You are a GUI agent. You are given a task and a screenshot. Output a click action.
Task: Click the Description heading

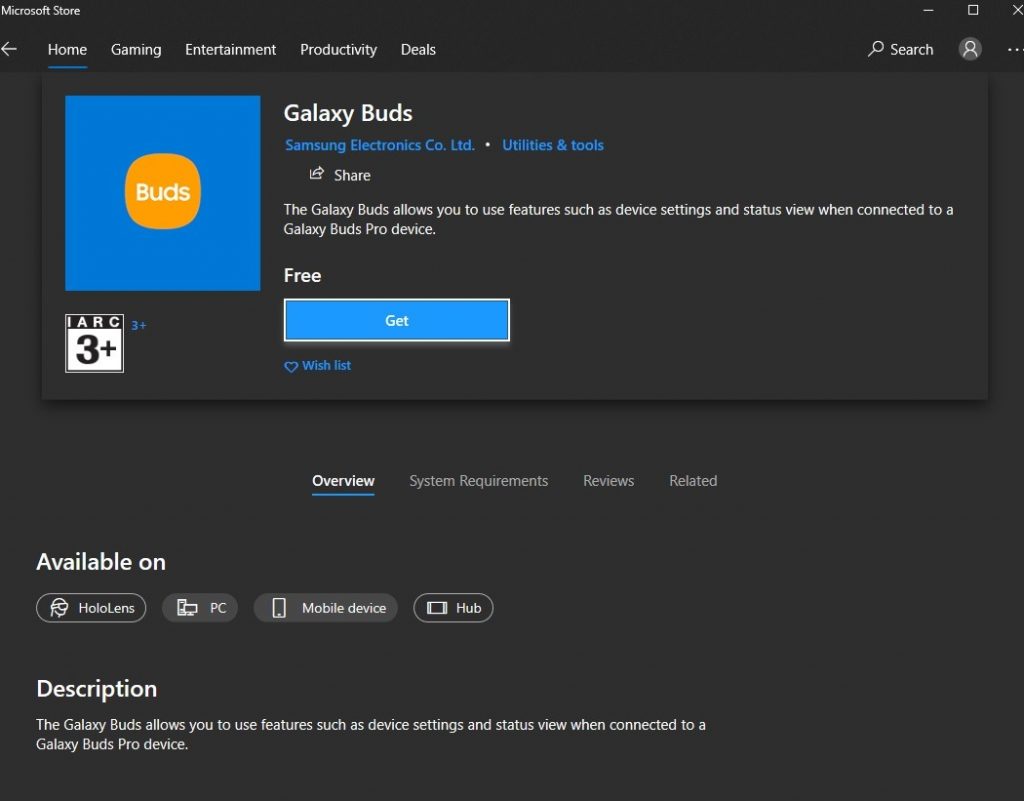(97, 689)
